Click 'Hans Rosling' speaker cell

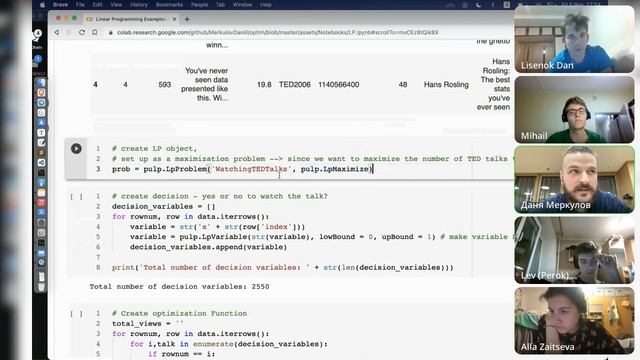(446, 84)
